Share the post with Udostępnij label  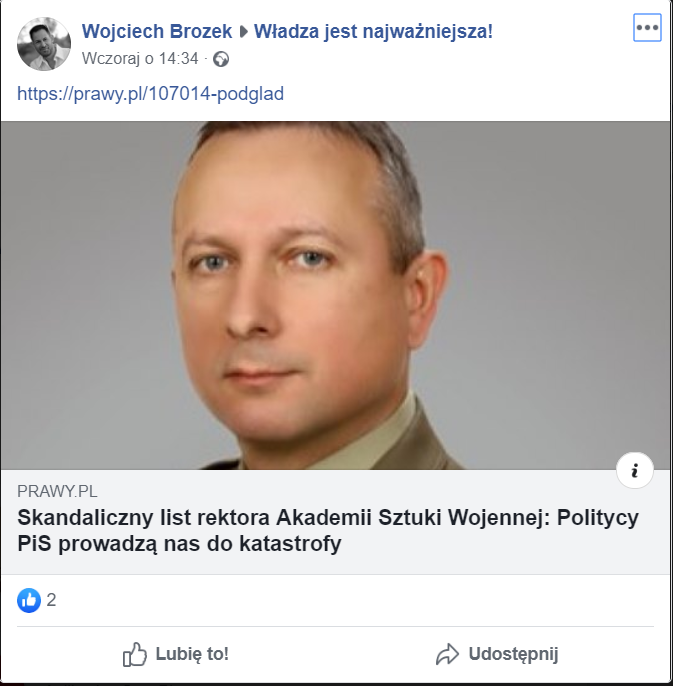coord(497,654)
